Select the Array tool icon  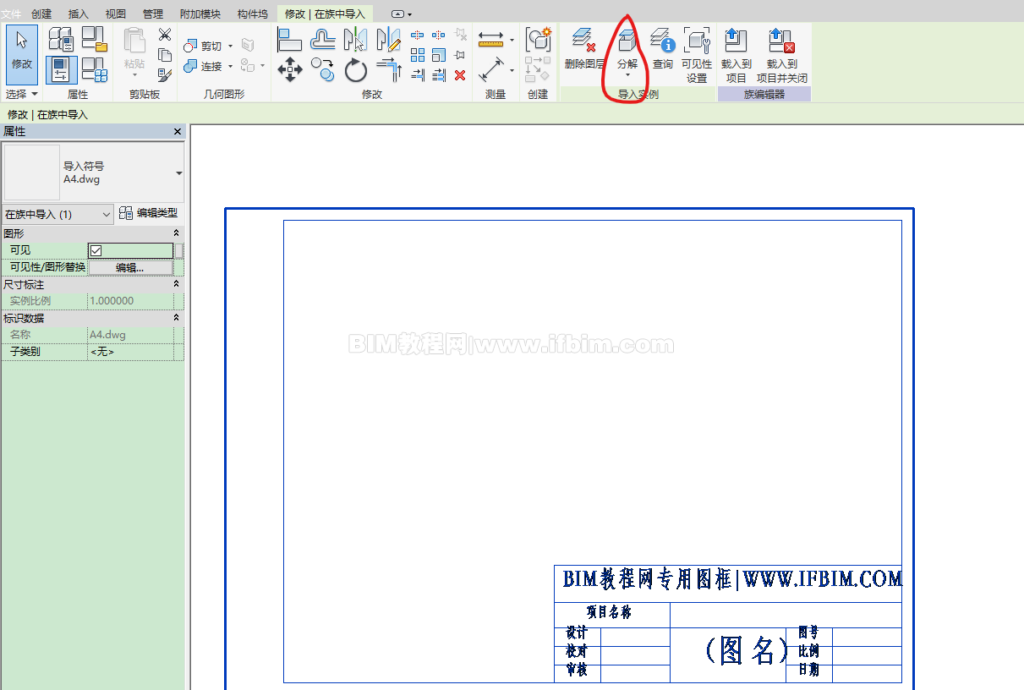pyautogui.click(x=418, y=55)
